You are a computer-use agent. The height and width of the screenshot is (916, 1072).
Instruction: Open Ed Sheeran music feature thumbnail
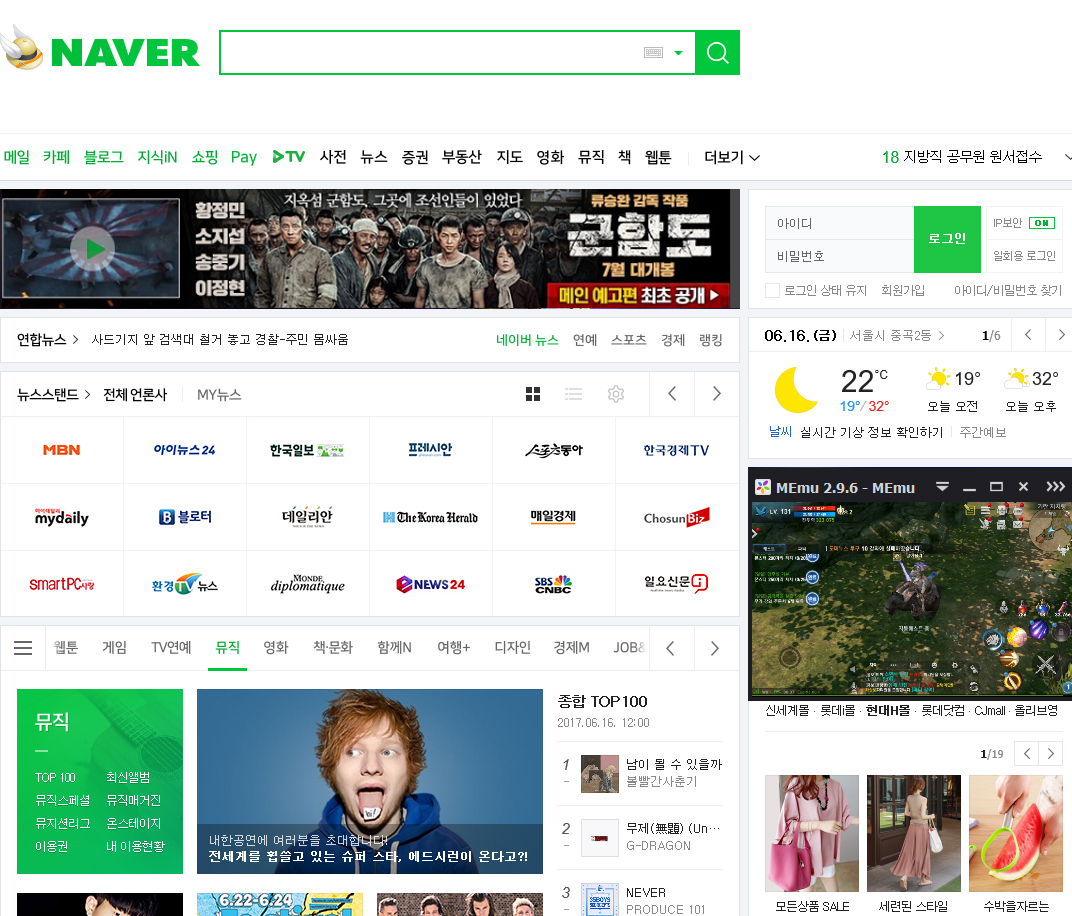(369, 780)
